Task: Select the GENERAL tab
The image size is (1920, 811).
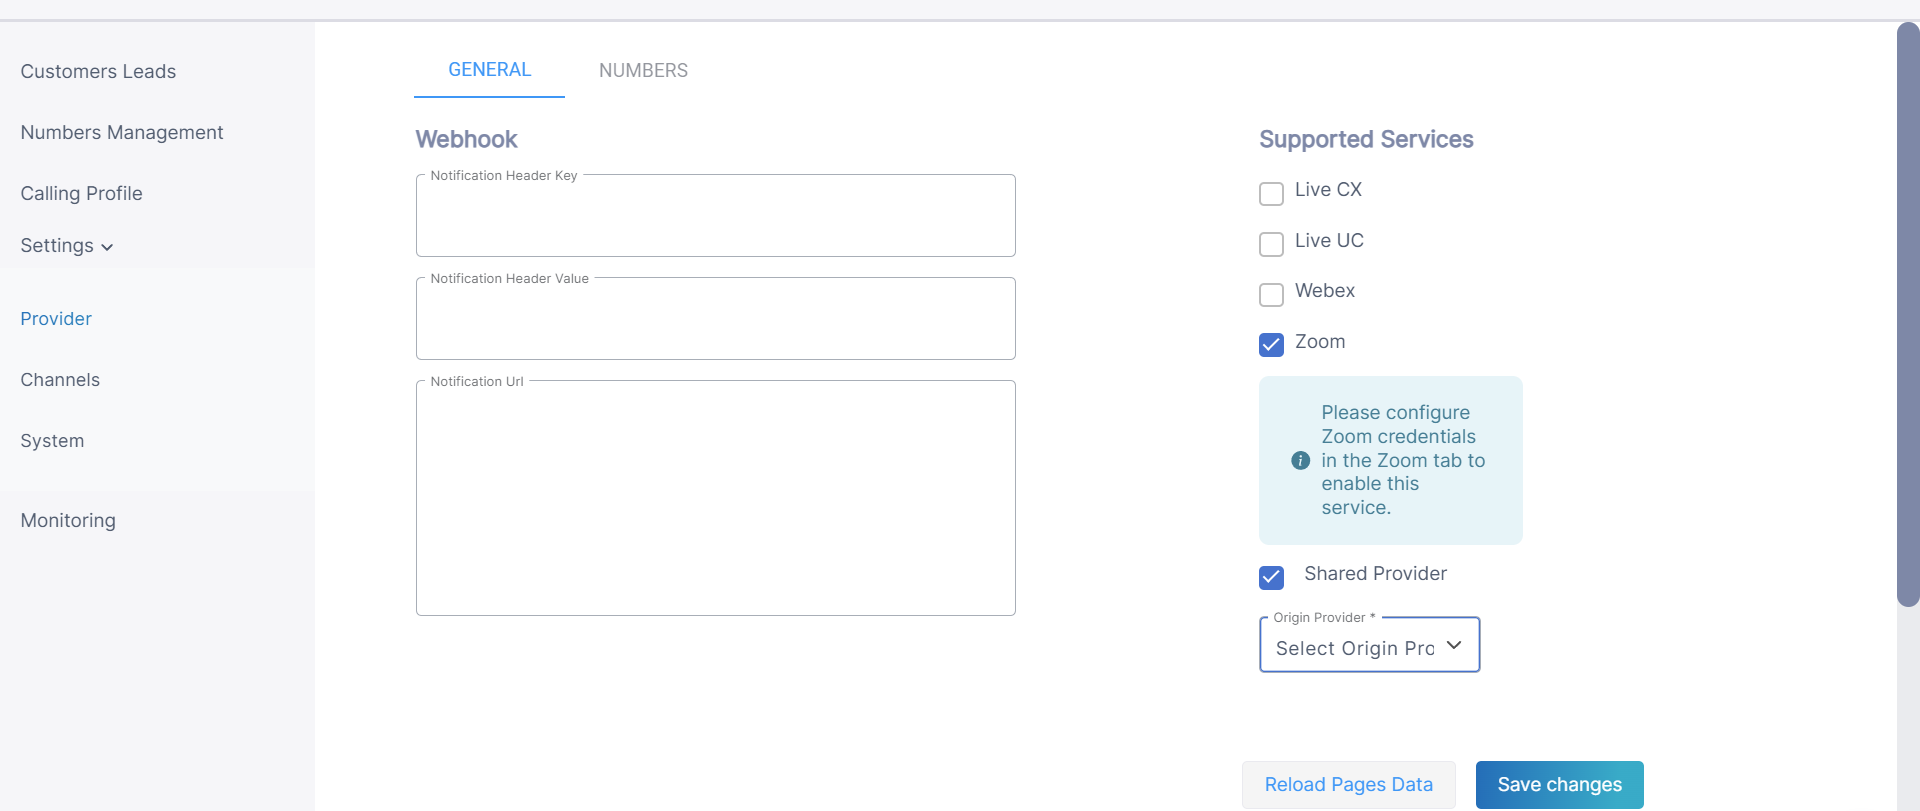Action: point(489,70)
